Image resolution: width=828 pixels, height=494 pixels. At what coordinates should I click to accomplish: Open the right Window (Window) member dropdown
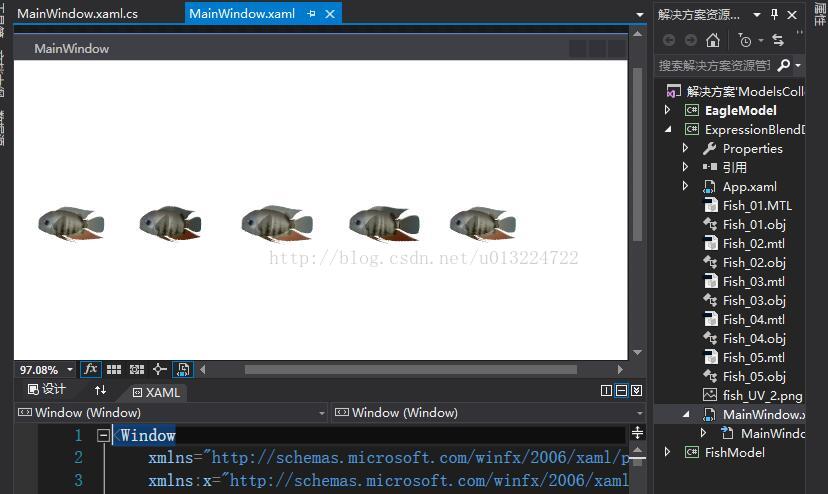[x=639, y=413]
